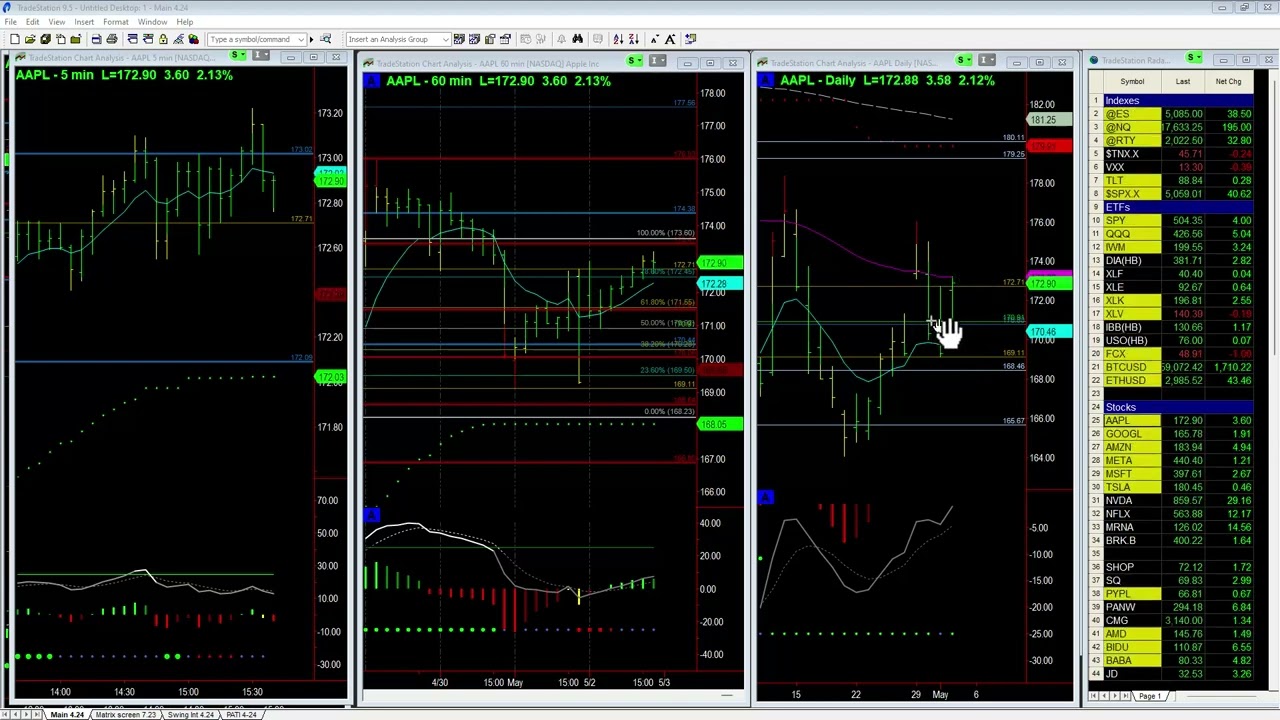This screenshot has height=720, width=1280.
Task: Click the symbol lookup icon
Action: [x=325, y=39]
